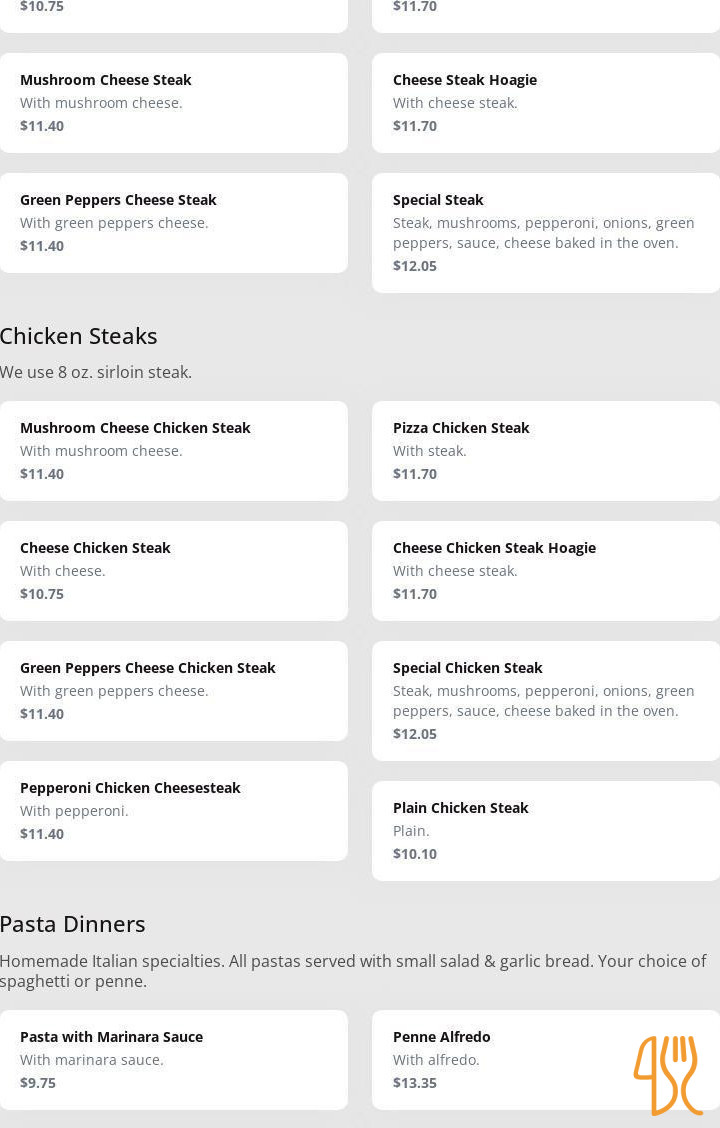720x1128 pixels.
Task: Select the Penne Alfredo menu item
Action: click(546, 1060)
